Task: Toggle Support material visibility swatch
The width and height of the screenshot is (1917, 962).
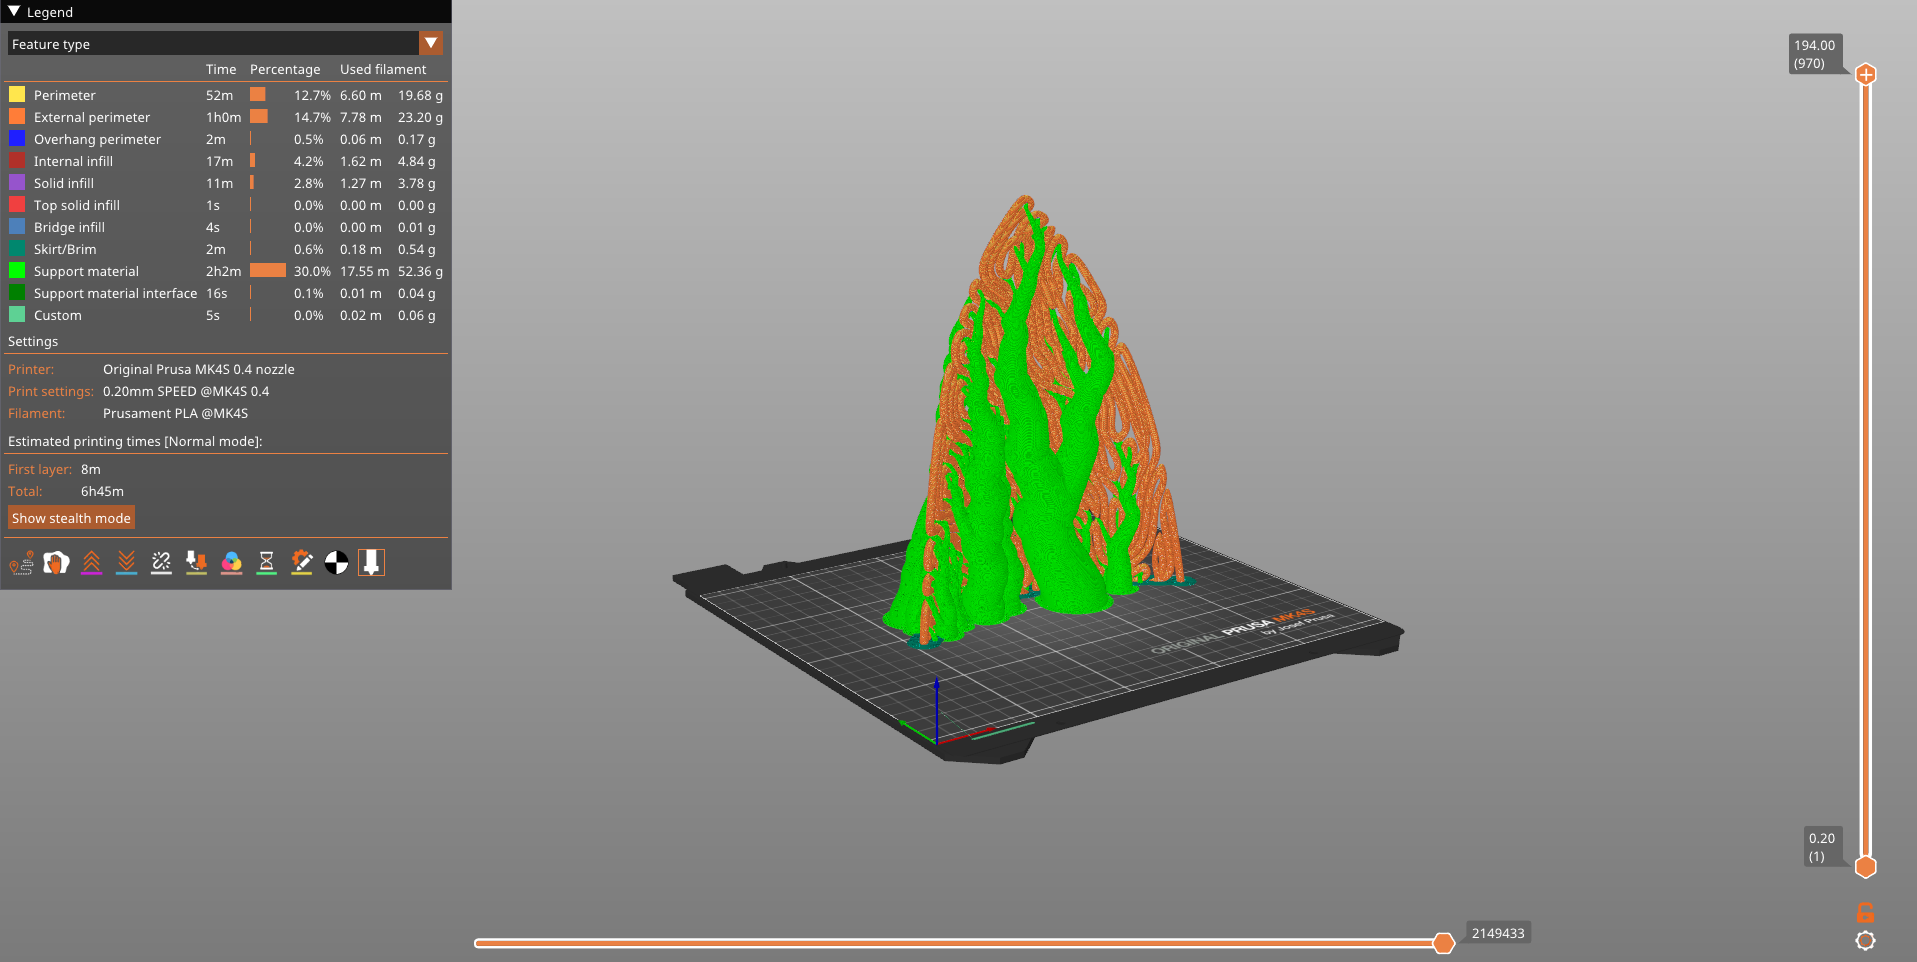Action: (17, 271)
